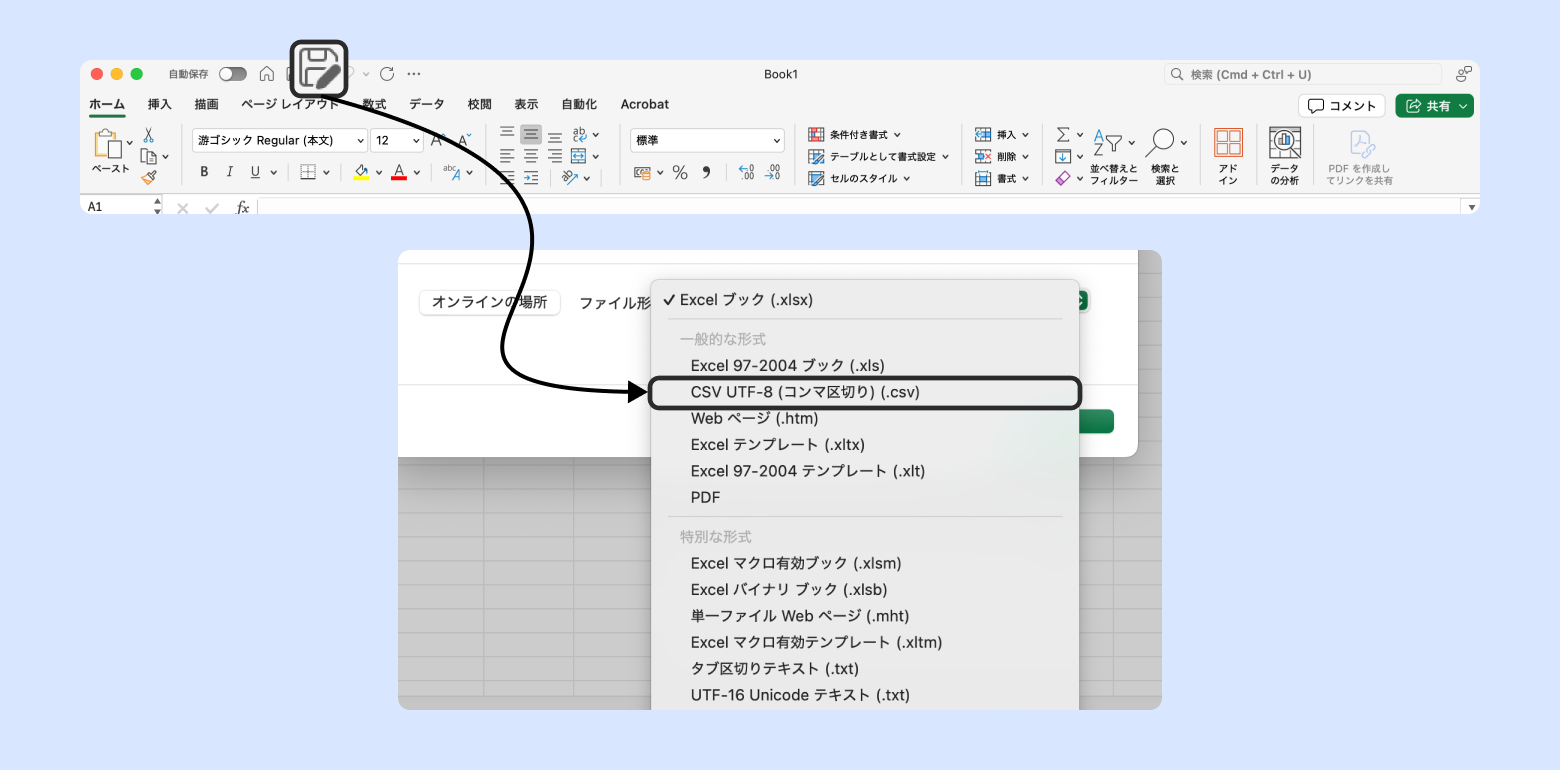Screen dimensions: 1560x770
Task: Click the AutoSum sigma icon
Action: click(x=1063, y=135)
